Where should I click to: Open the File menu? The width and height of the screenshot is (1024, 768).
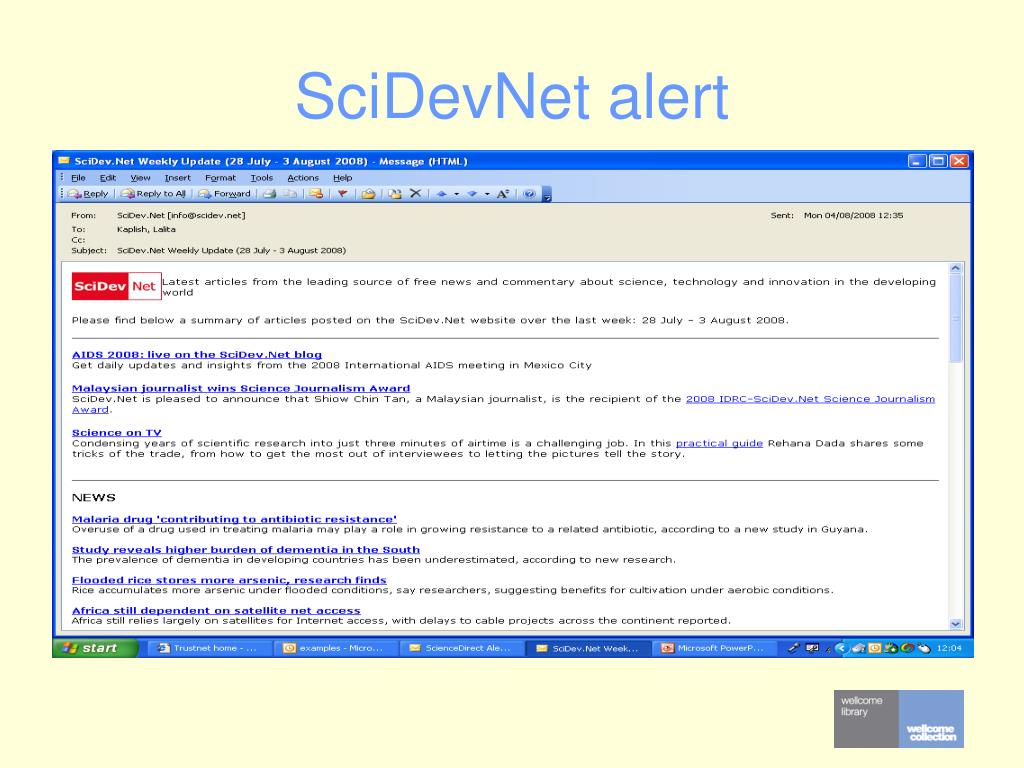78,178
